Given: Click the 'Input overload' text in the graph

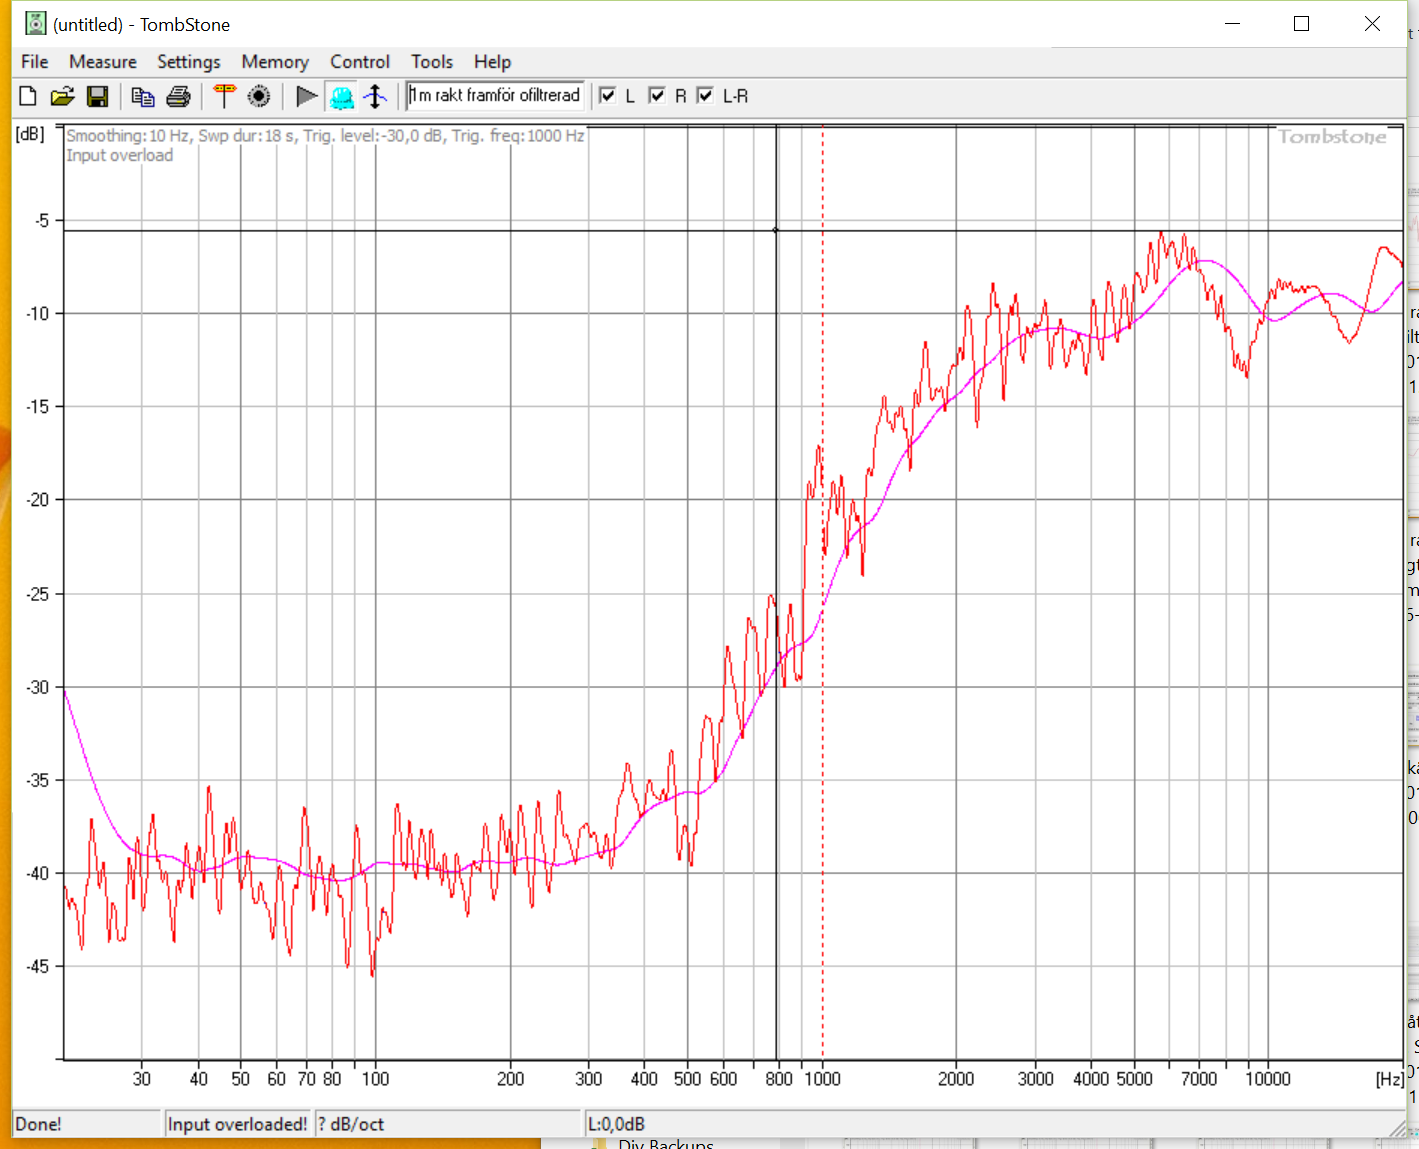Looking at the screenshot, I should point(119,155).
